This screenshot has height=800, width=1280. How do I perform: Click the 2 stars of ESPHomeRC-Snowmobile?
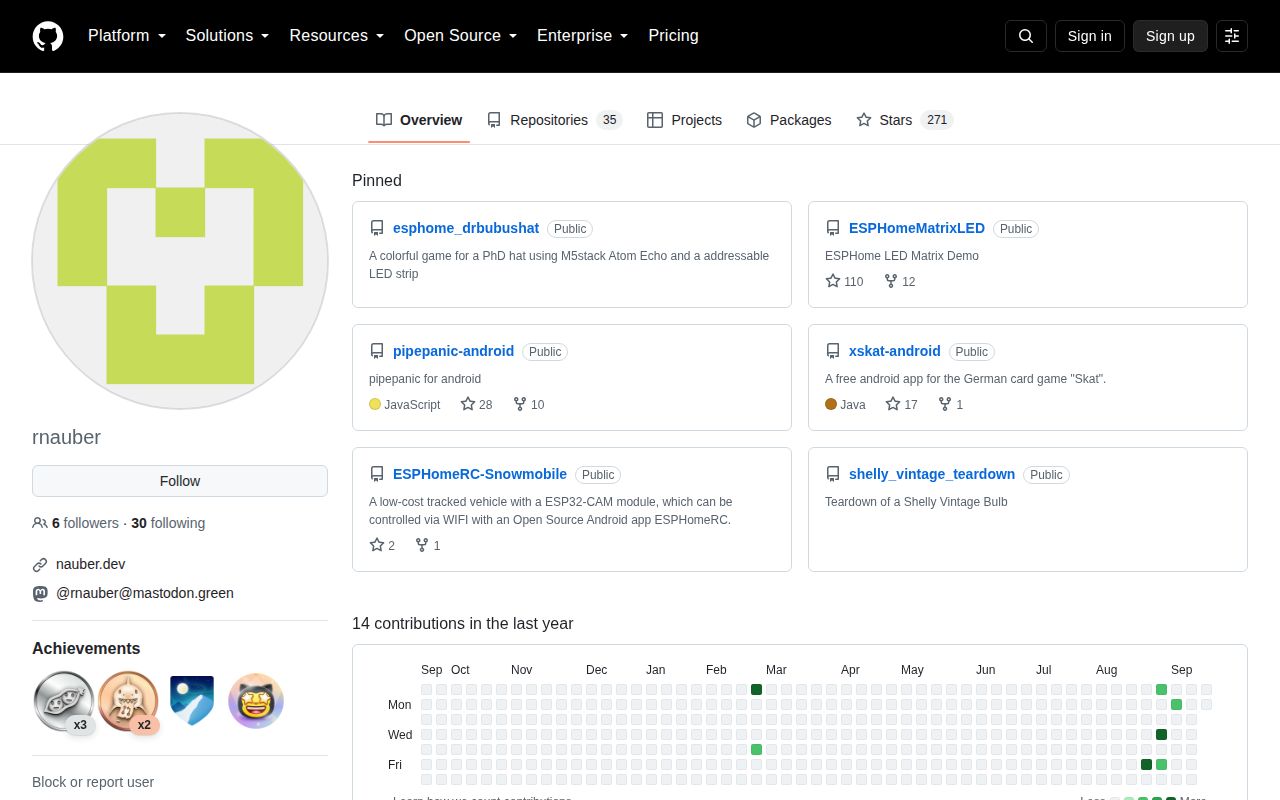point(382,545)
